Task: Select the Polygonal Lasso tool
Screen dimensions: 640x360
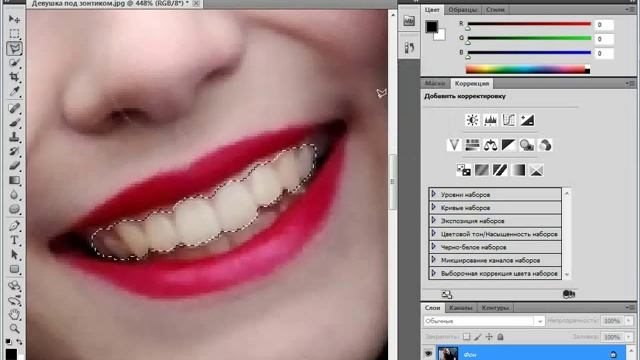Action: click(x=14, y=48)
